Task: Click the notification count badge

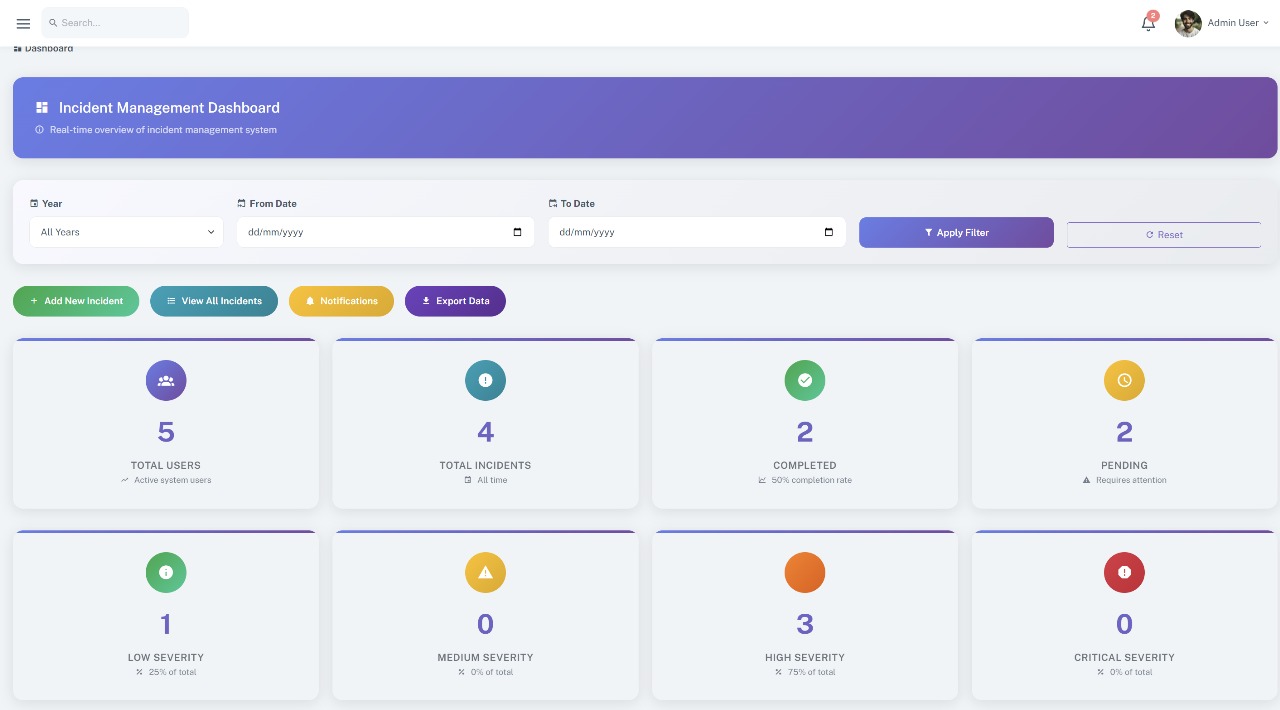Action: point(1152,15)
